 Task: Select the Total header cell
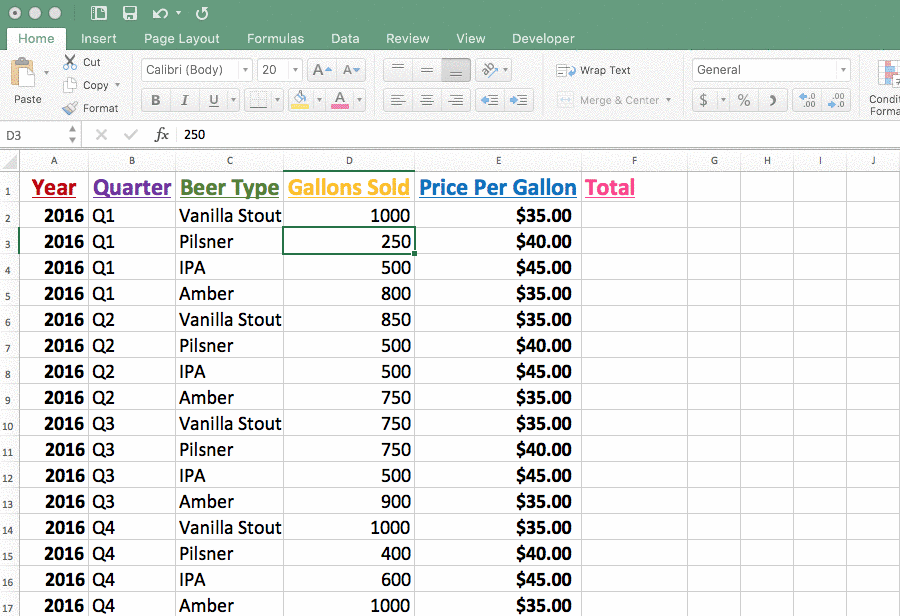(x=633, y=188)
